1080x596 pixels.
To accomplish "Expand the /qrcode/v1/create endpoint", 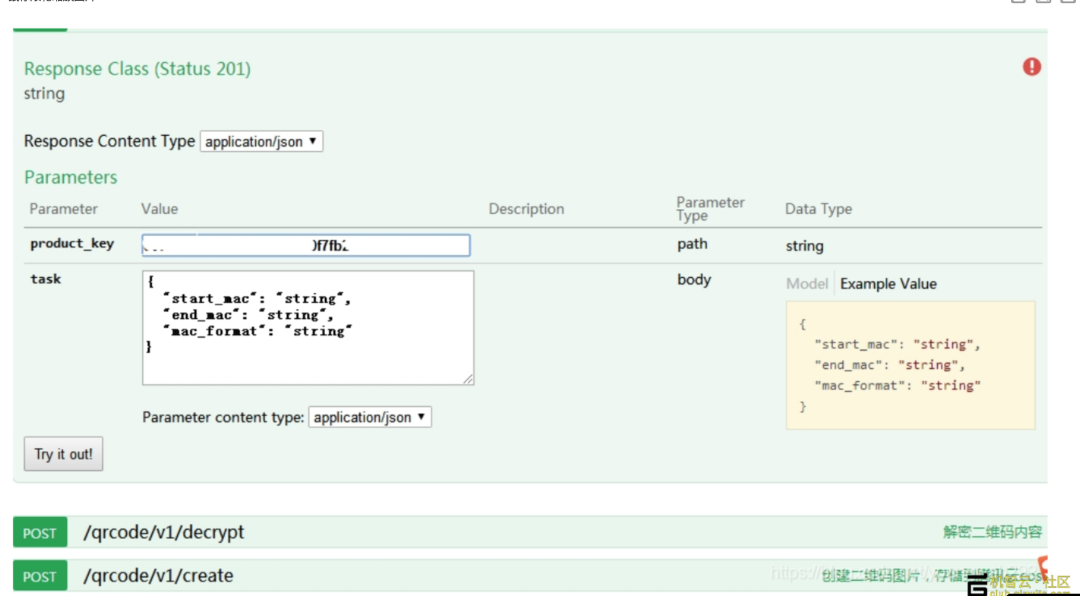I will tap(158, 576).
